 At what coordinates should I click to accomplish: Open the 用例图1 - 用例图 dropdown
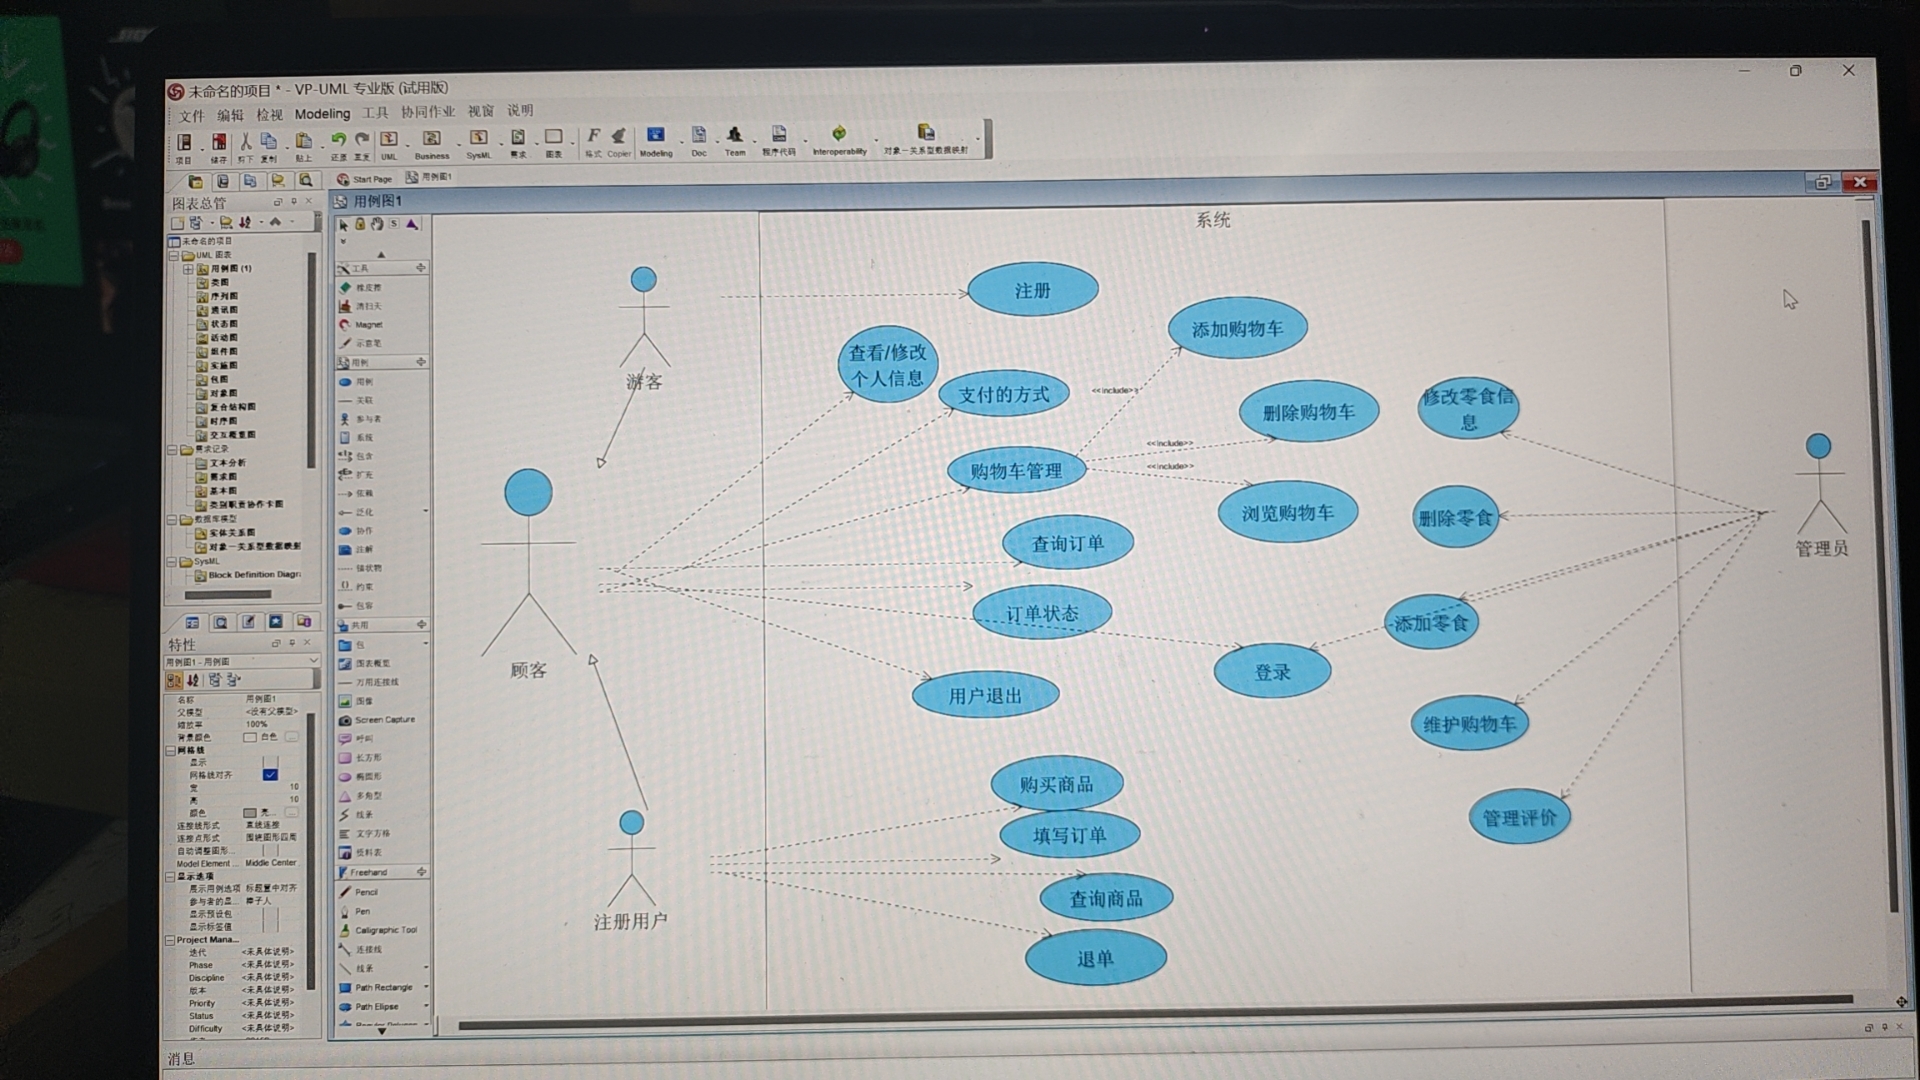pyautogui.click(x=313, y=661)
